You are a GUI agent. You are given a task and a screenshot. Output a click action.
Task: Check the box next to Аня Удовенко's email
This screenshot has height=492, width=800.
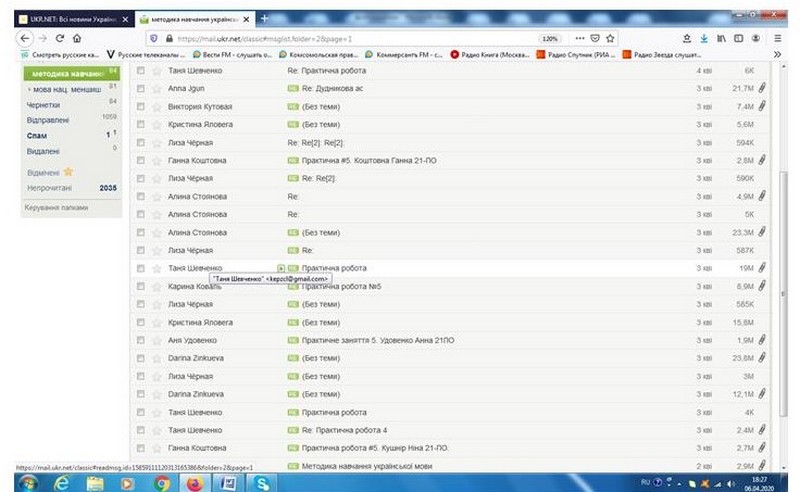[x=141, y=340]
